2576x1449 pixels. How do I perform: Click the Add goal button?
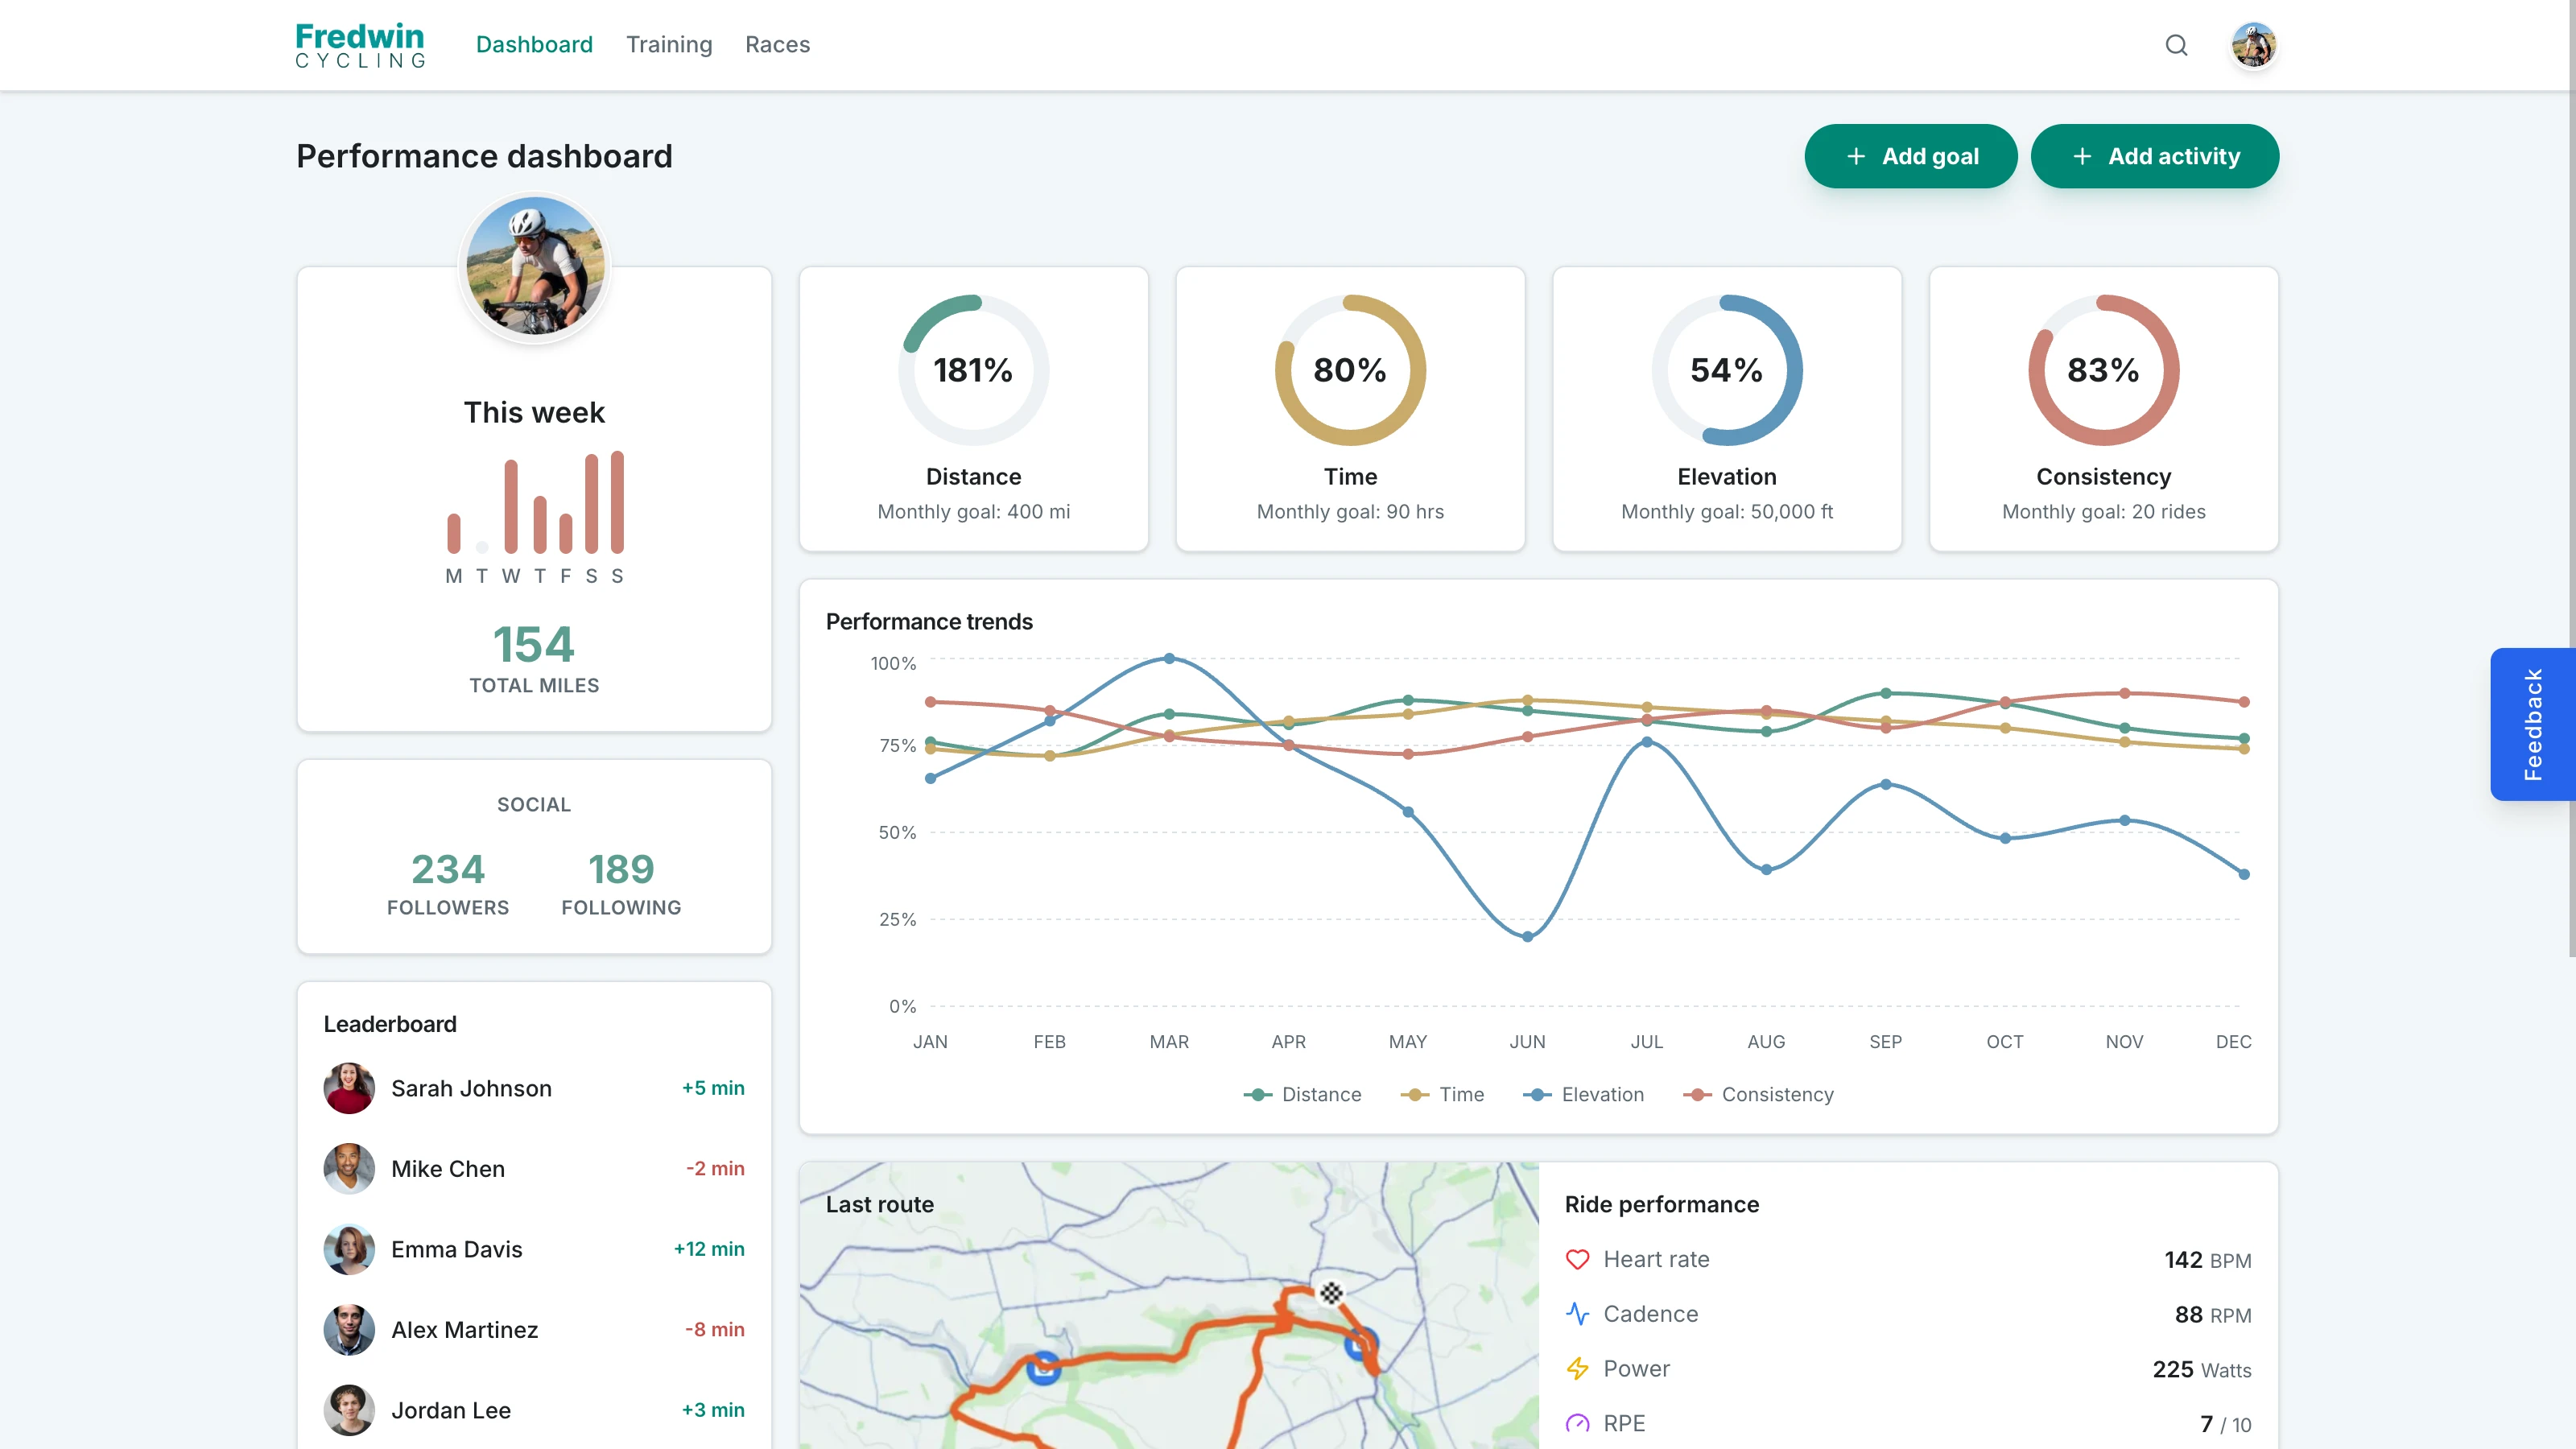click(x=1910, y=156)
